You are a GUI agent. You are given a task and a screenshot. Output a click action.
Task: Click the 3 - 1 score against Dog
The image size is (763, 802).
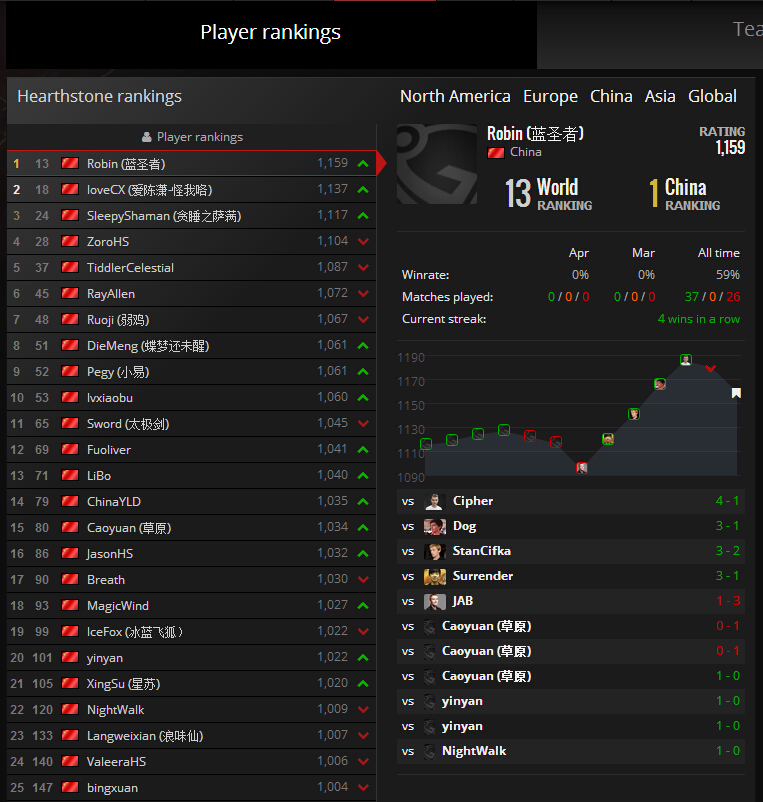[728, 526]
